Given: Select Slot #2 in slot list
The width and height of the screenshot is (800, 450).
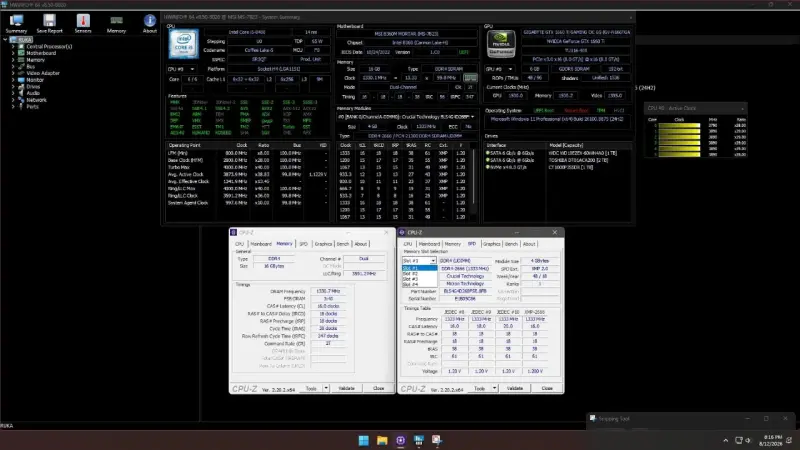Looking at the screenshot, I should pyautogui.click(x=419, y=273).
